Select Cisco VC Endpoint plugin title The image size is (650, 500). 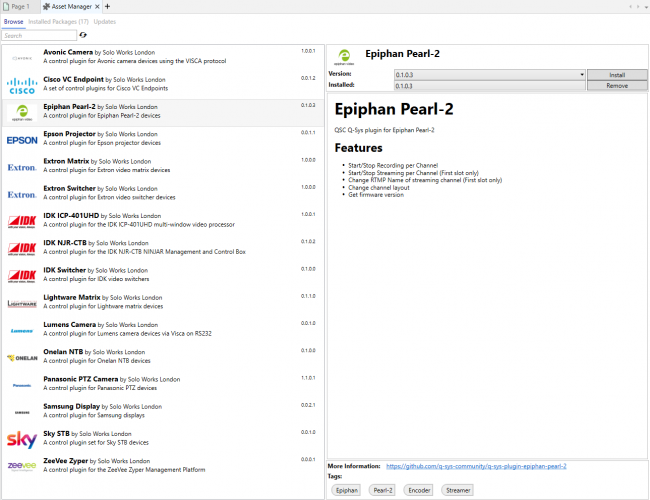(x=73, y=79)
